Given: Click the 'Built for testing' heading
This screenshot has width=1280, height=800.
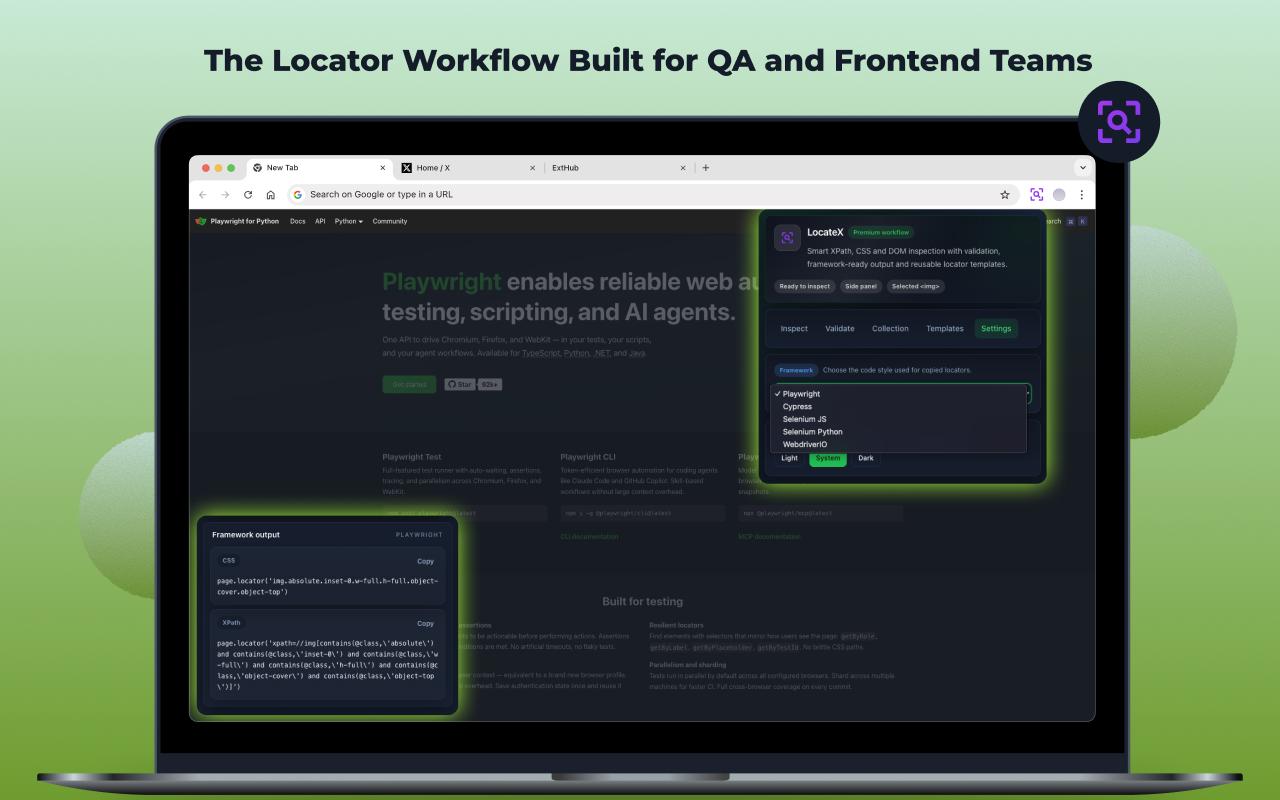Looking at the screenshot, I should (642, 602).
